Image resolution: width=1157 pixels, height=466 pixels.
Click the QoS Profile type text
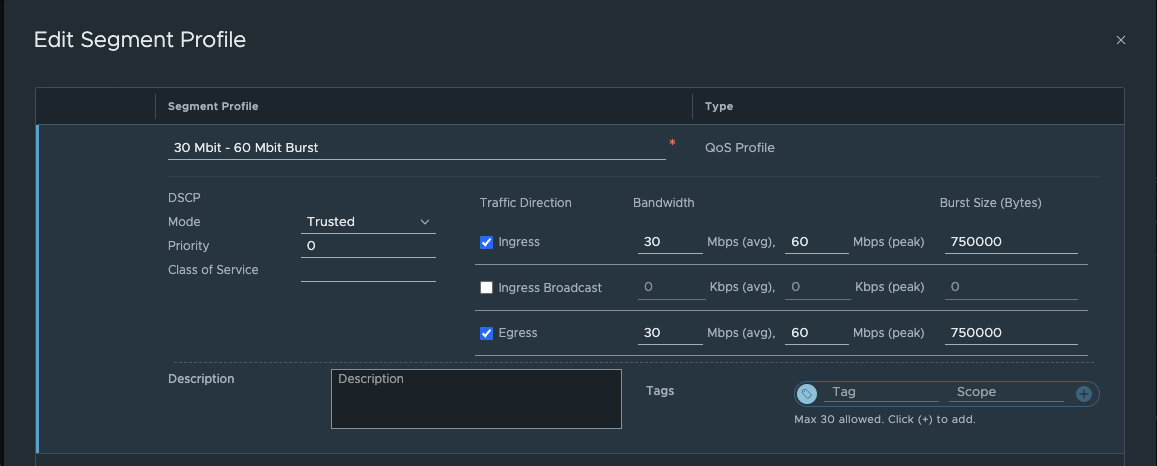pyautogui.click(x=739, y=148)
